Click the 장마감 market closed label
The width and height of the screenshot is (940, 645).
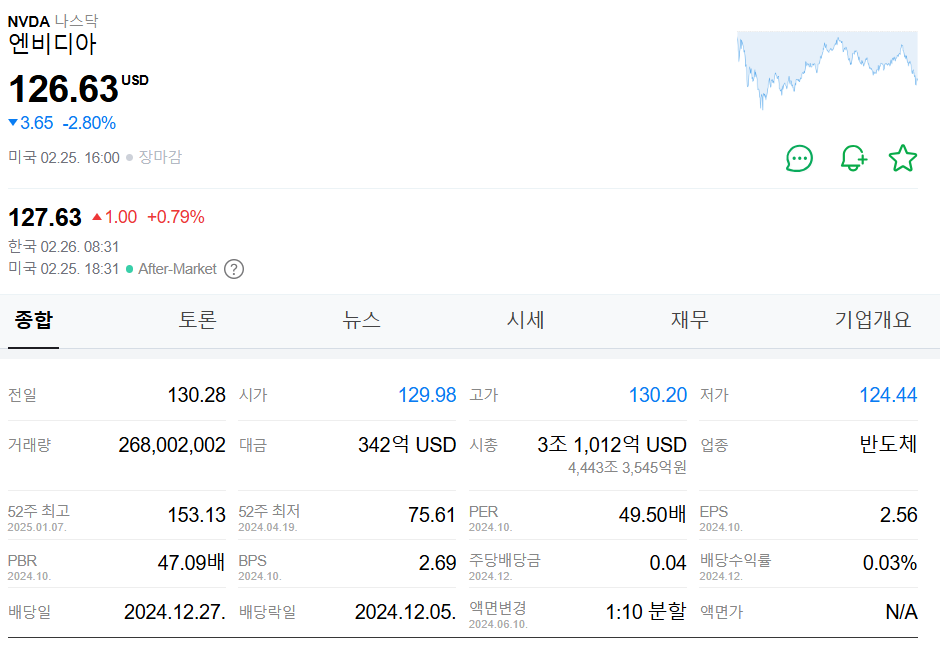click(x=160, y=157)
